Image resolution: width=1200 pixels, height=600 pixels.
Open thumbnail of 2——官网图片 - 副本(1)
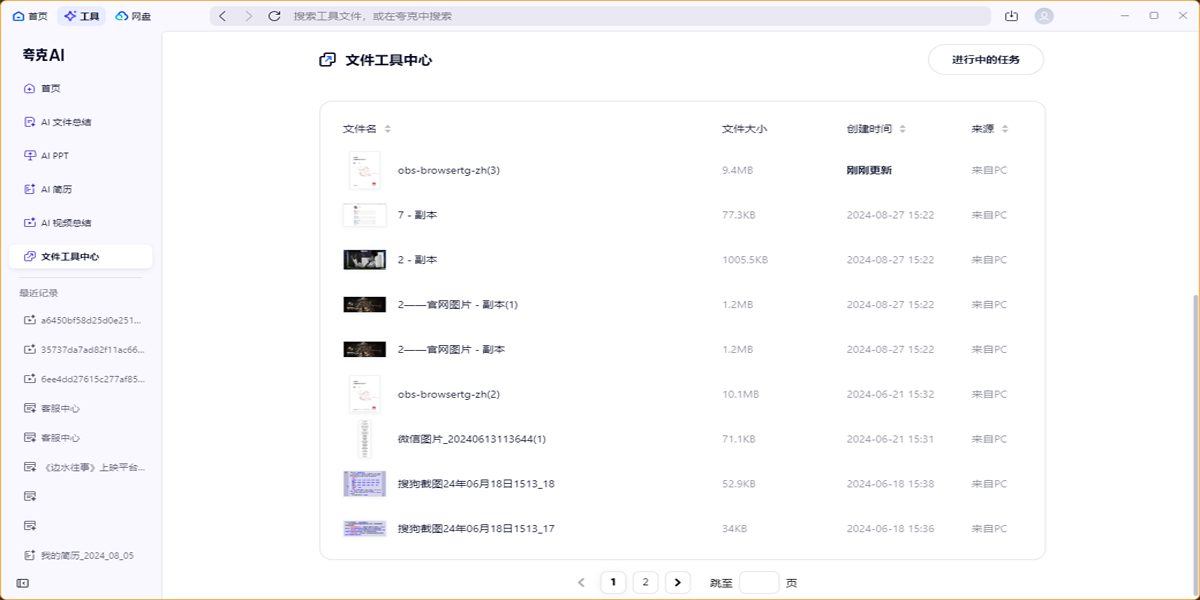click(364, 304)
